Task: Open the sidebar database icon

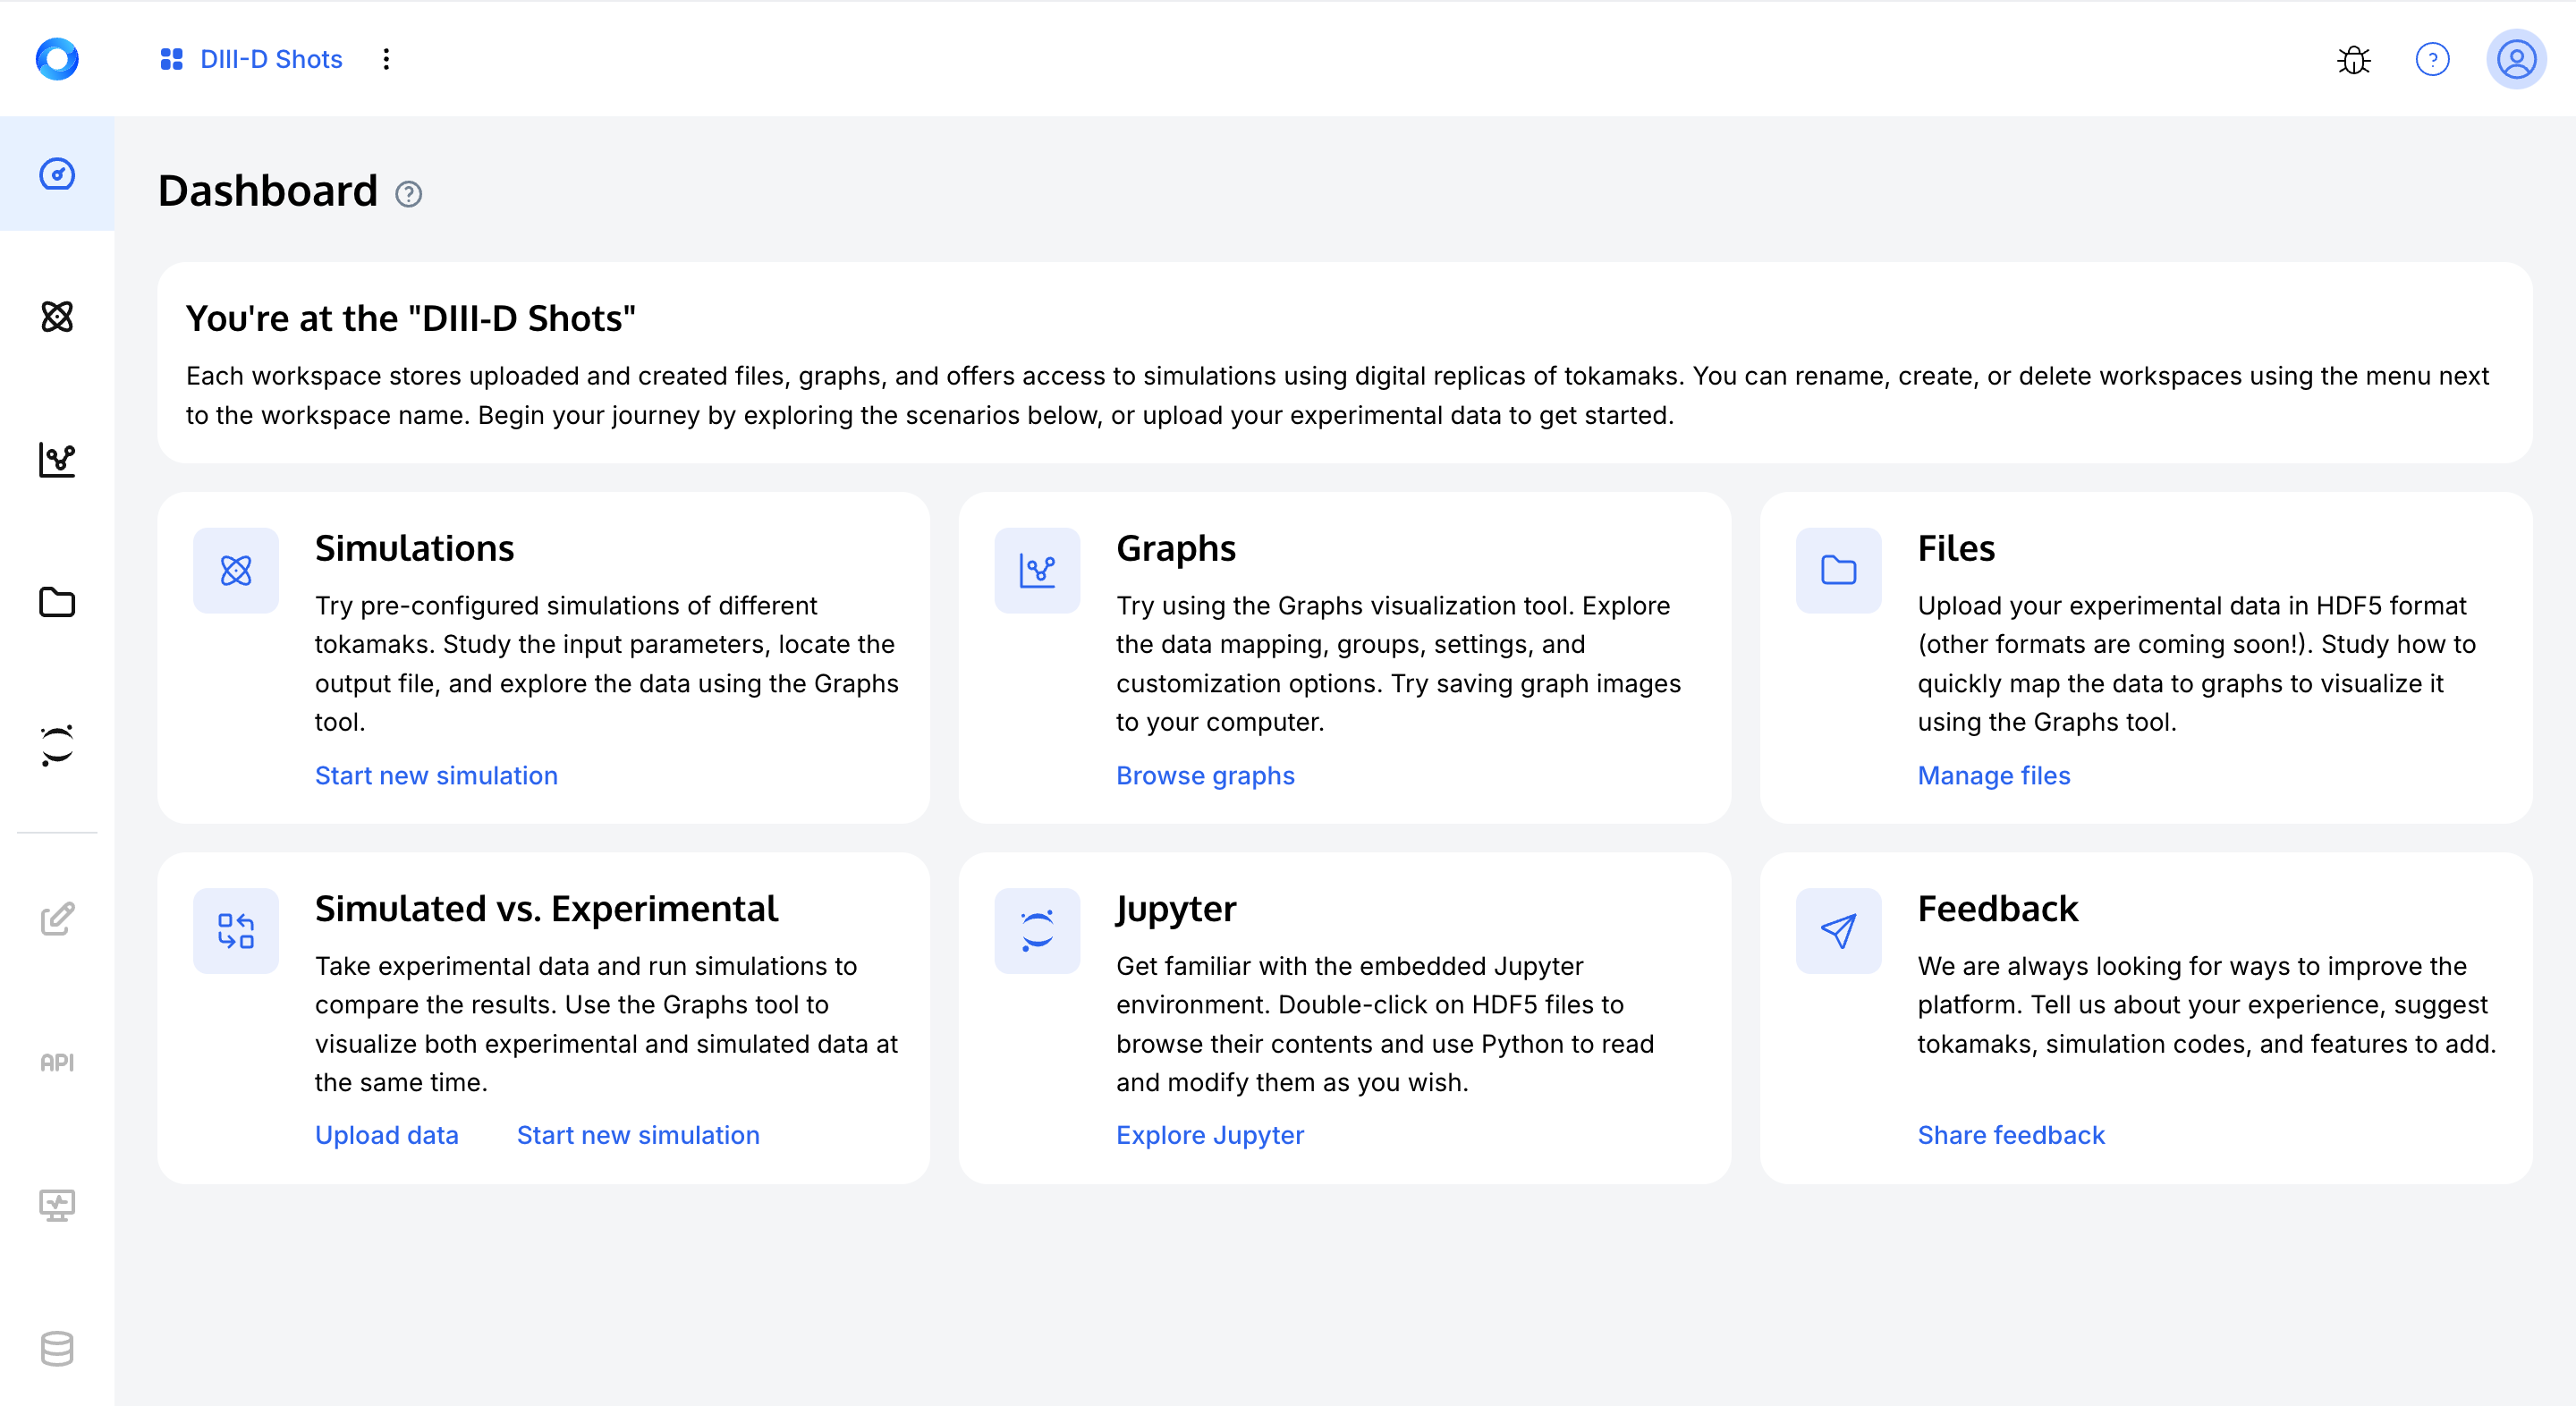Action: [57, 1348]
